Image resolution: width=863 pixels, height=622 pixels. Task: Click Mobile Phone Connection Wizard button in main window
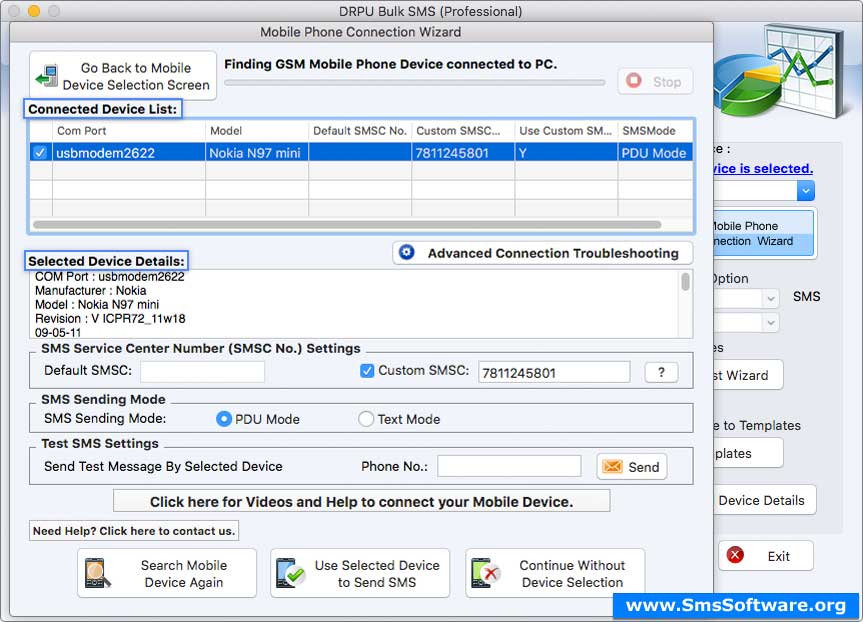[763, 234]
